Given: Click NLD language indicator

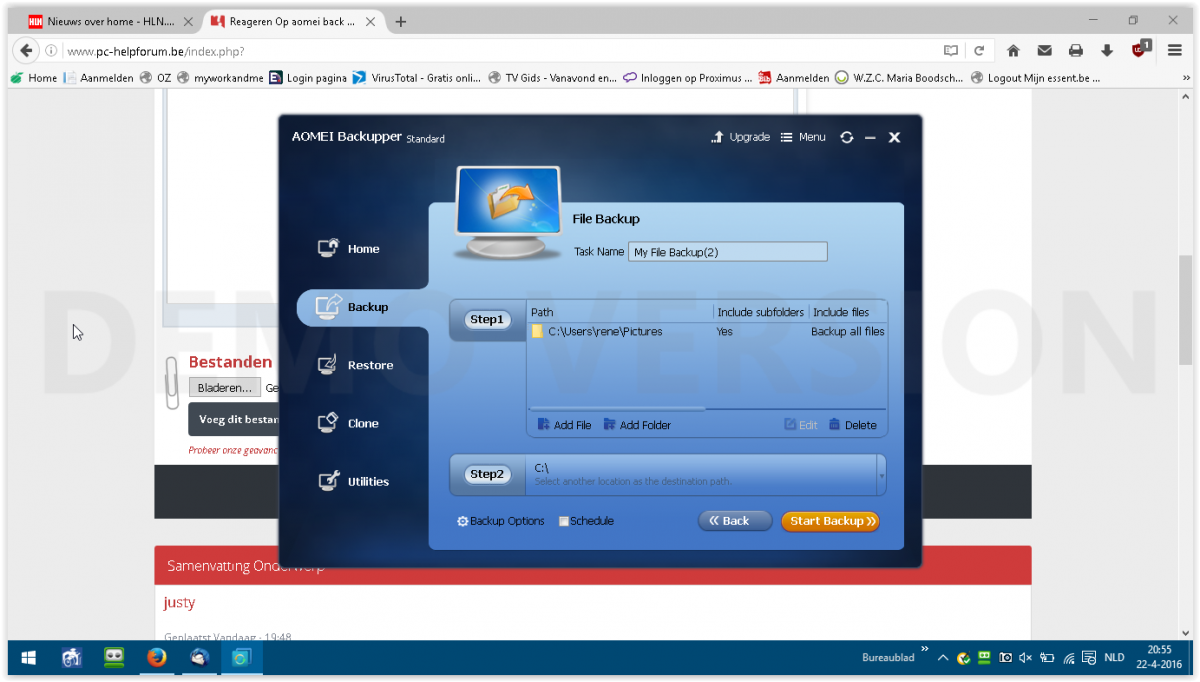Looking at the screenshot, I should tap(1114, 658).
